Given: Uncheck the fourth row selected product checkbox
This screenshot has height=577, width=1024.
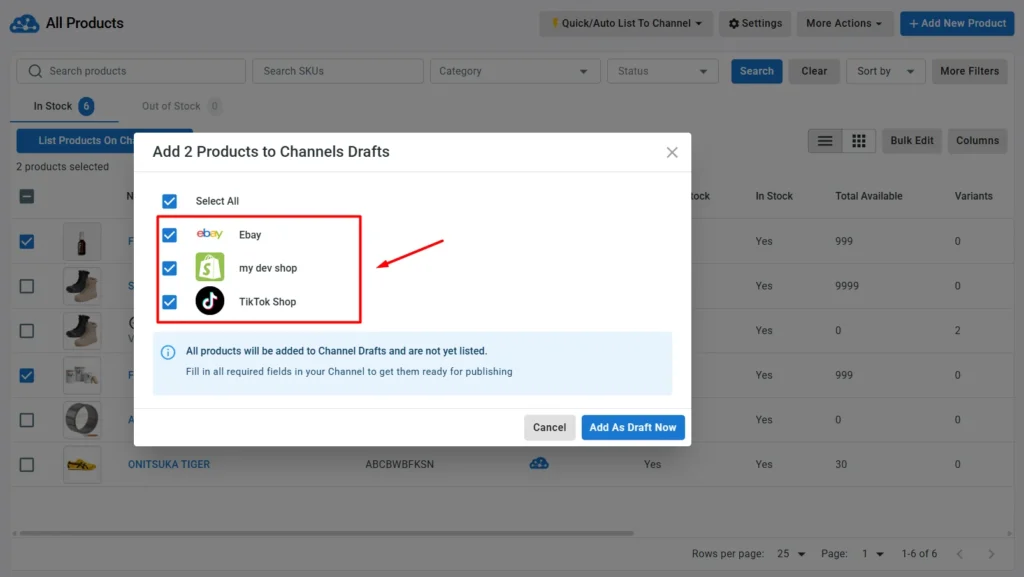Looking at the screenshot, I should click(27, 375).
